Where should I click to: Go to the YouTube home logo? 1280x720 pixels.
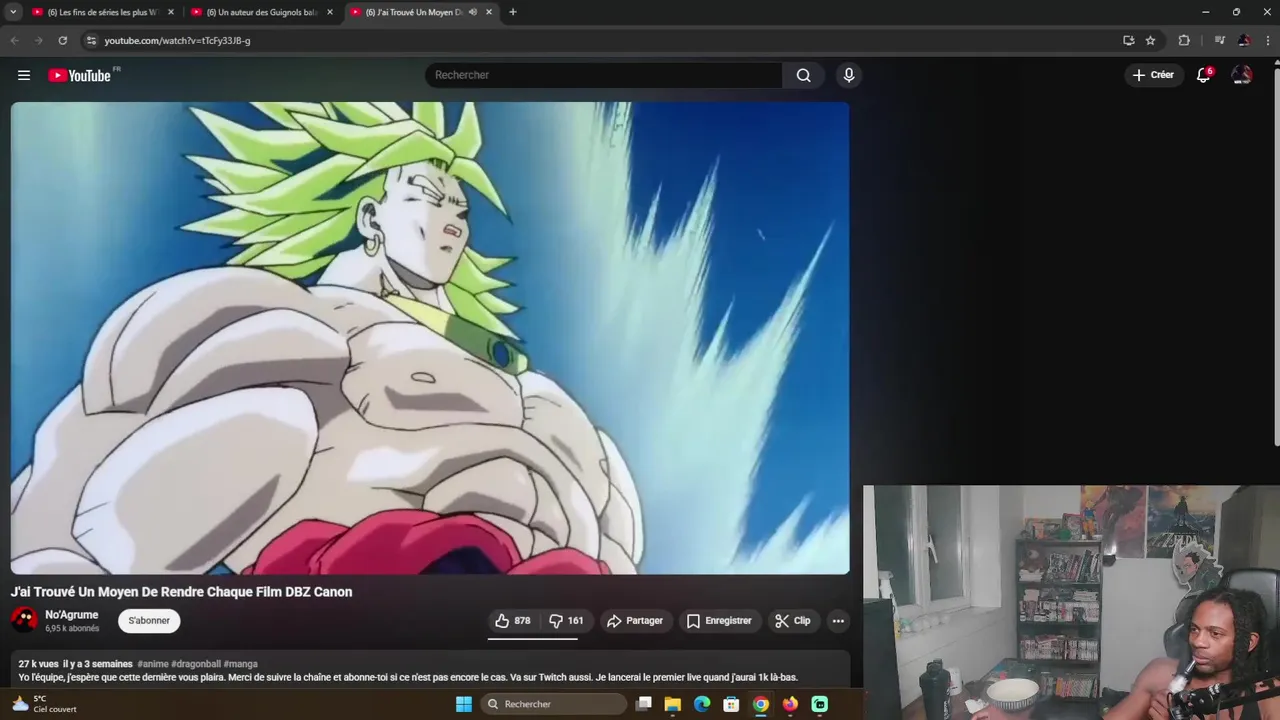click(80, 75)
